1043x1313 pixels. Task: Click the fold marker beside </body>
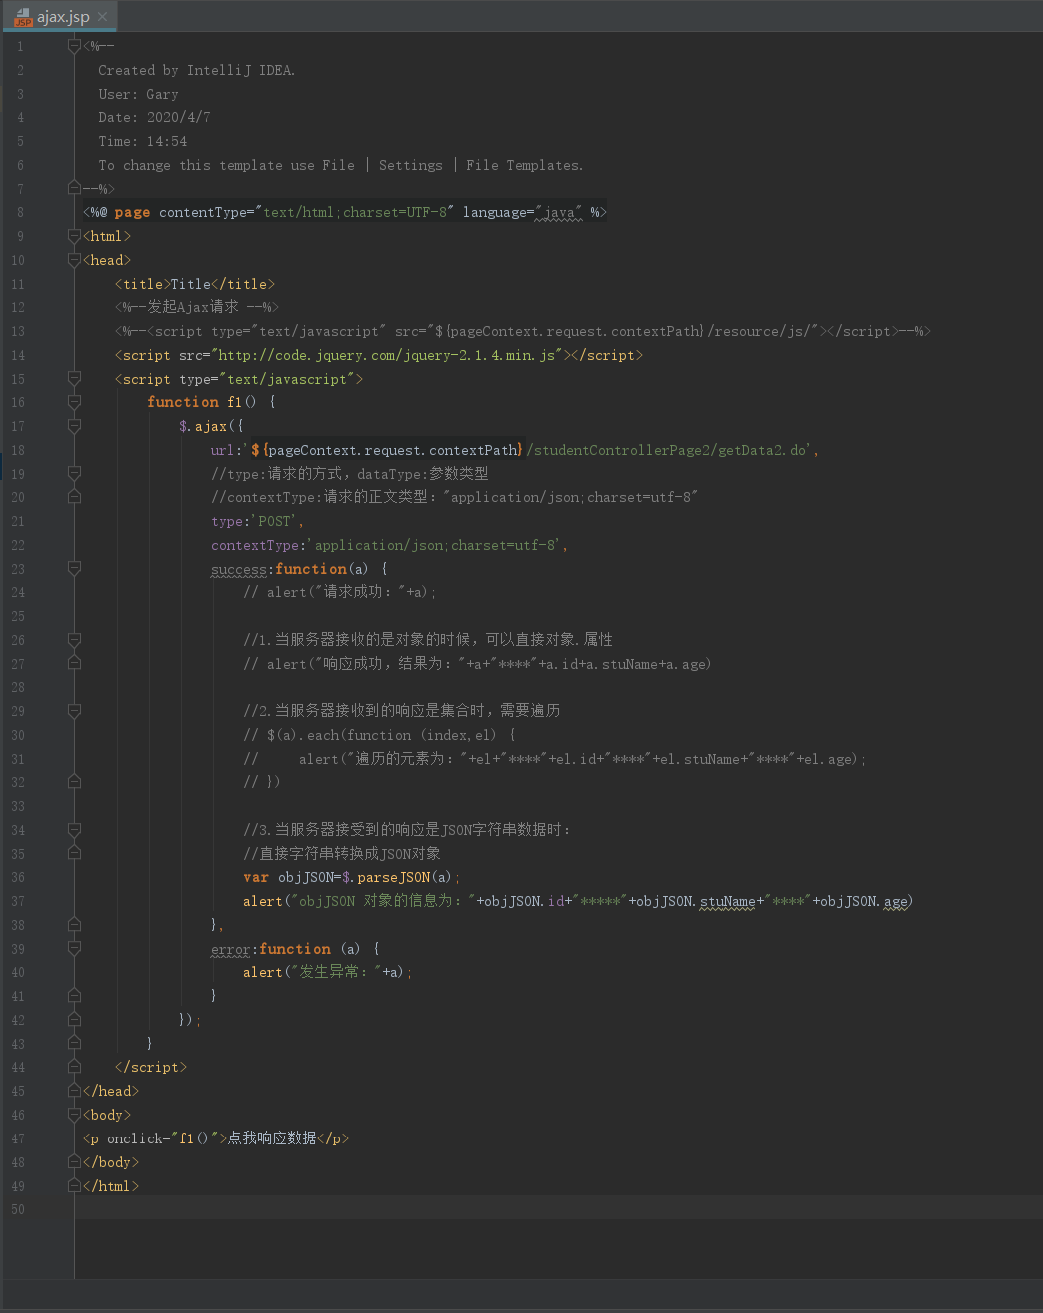tap(74, 1162)
